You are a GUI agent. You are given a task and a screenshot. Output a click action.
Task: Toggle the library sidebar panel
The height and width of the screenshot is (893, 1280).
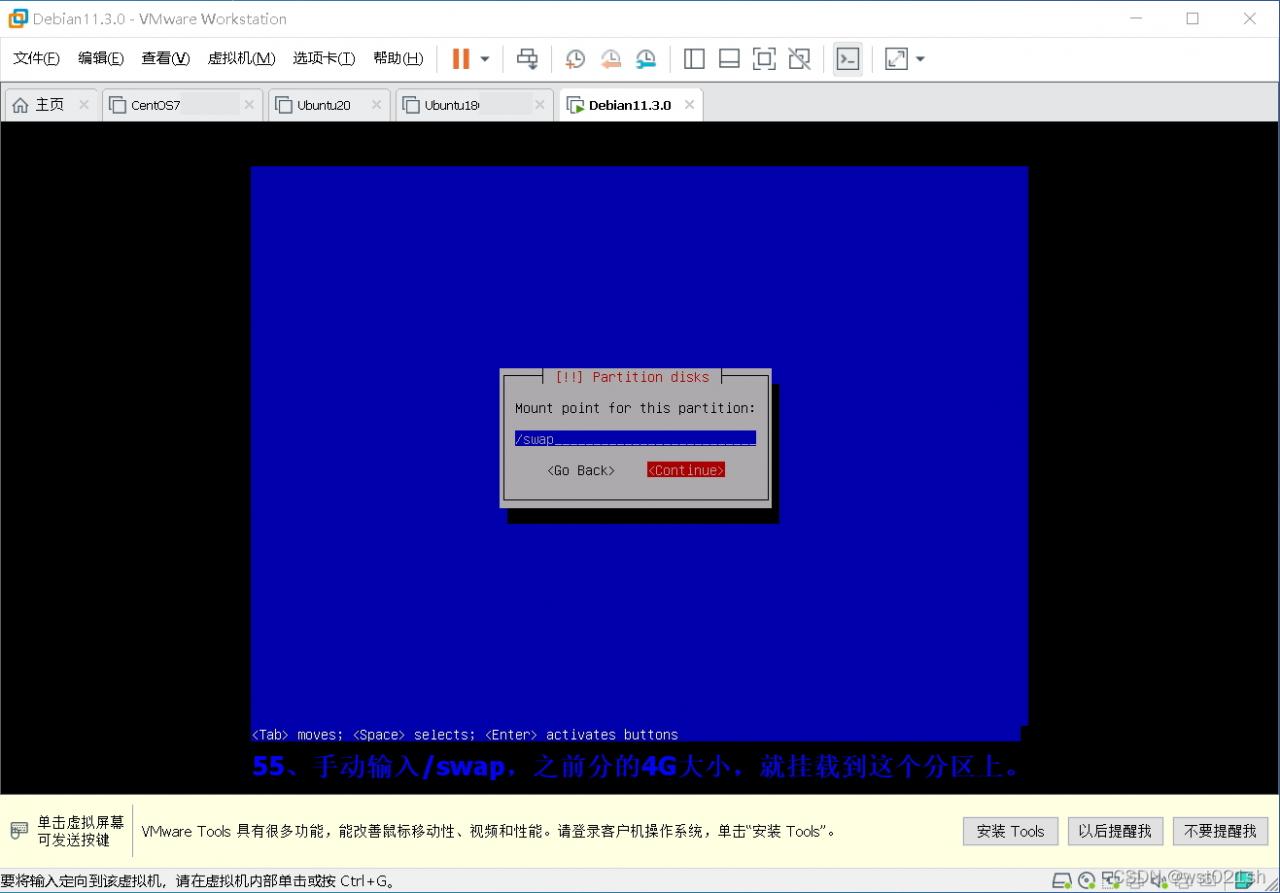tap(694, 59)
